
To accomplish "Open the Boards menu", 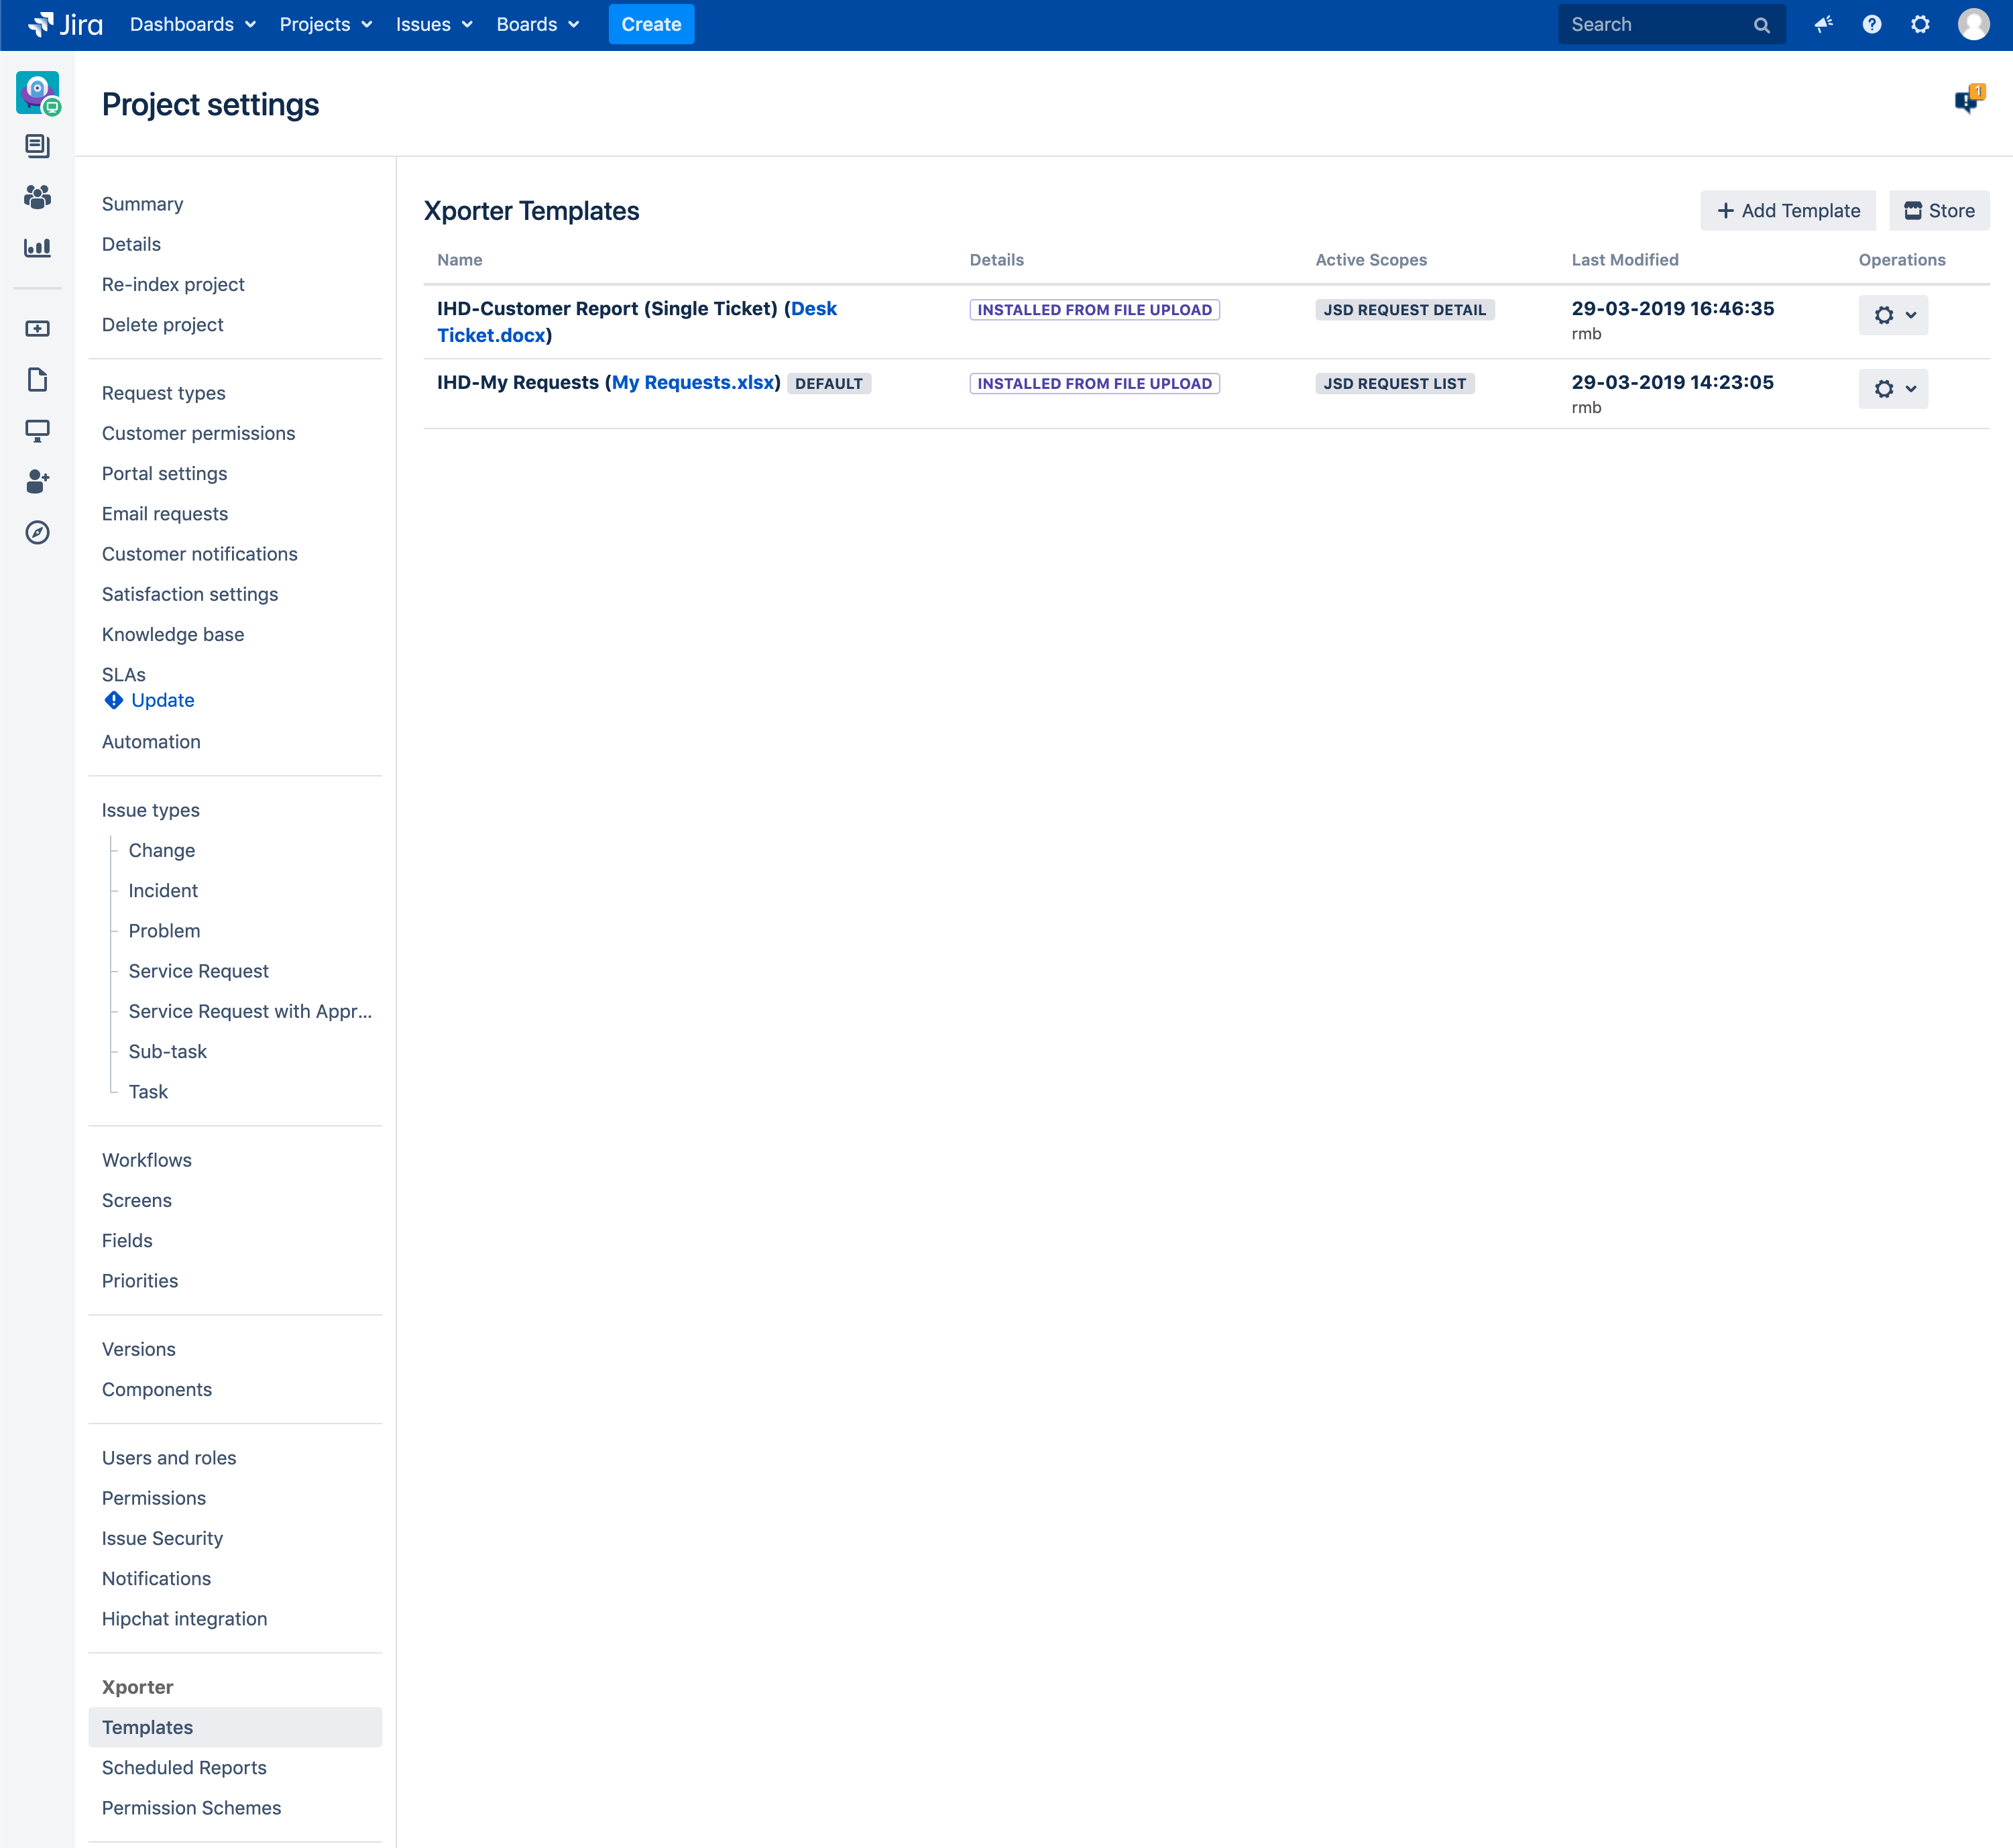I will pos(537,24).
